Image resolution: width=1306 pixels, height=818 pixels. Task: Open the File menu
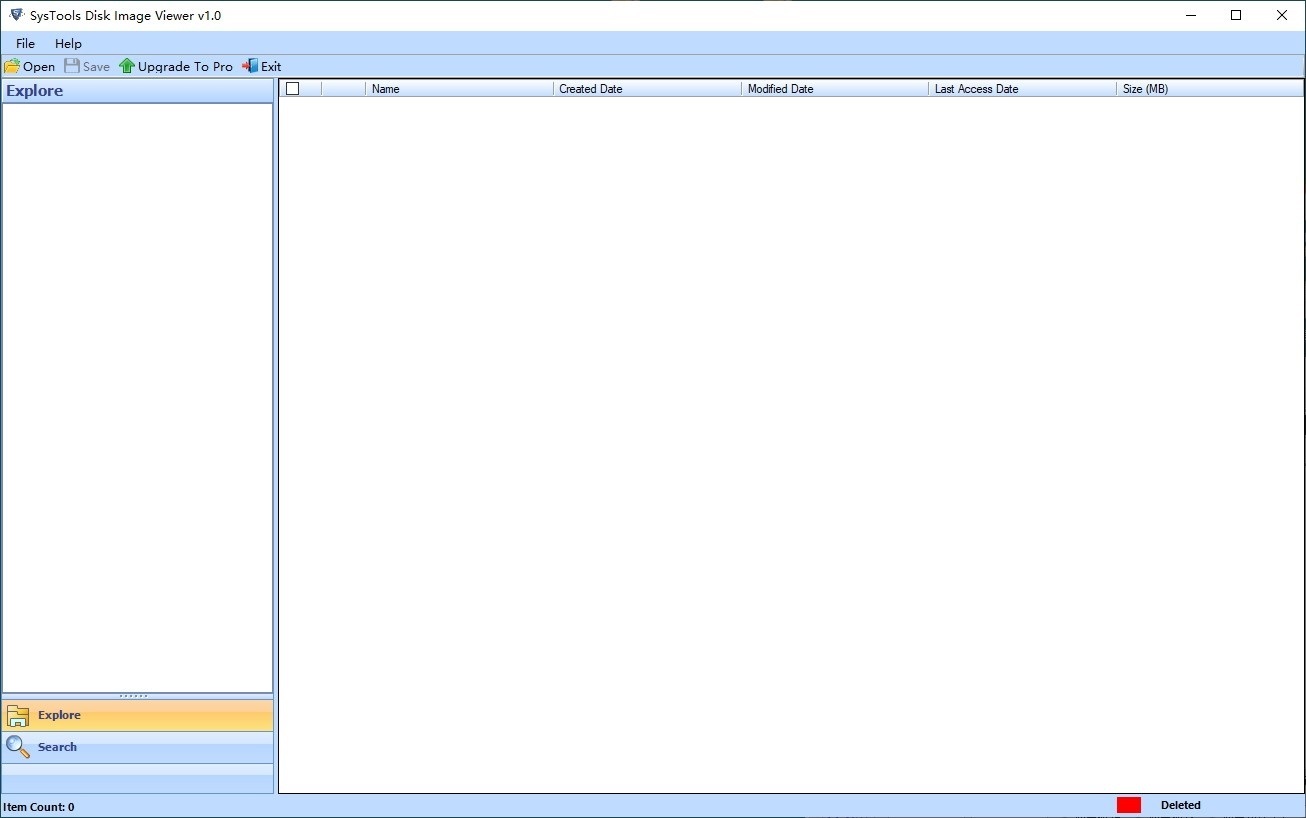(x=25, y=44)
